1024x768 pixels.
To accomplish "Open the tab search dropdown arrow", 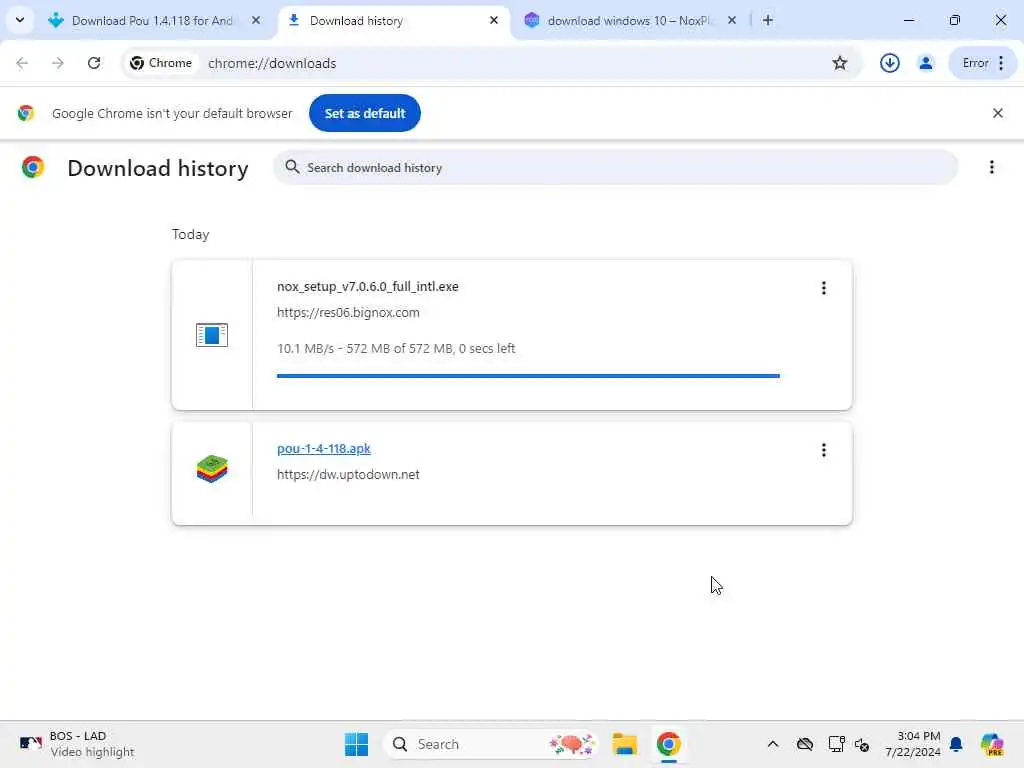I will point(20,20).
